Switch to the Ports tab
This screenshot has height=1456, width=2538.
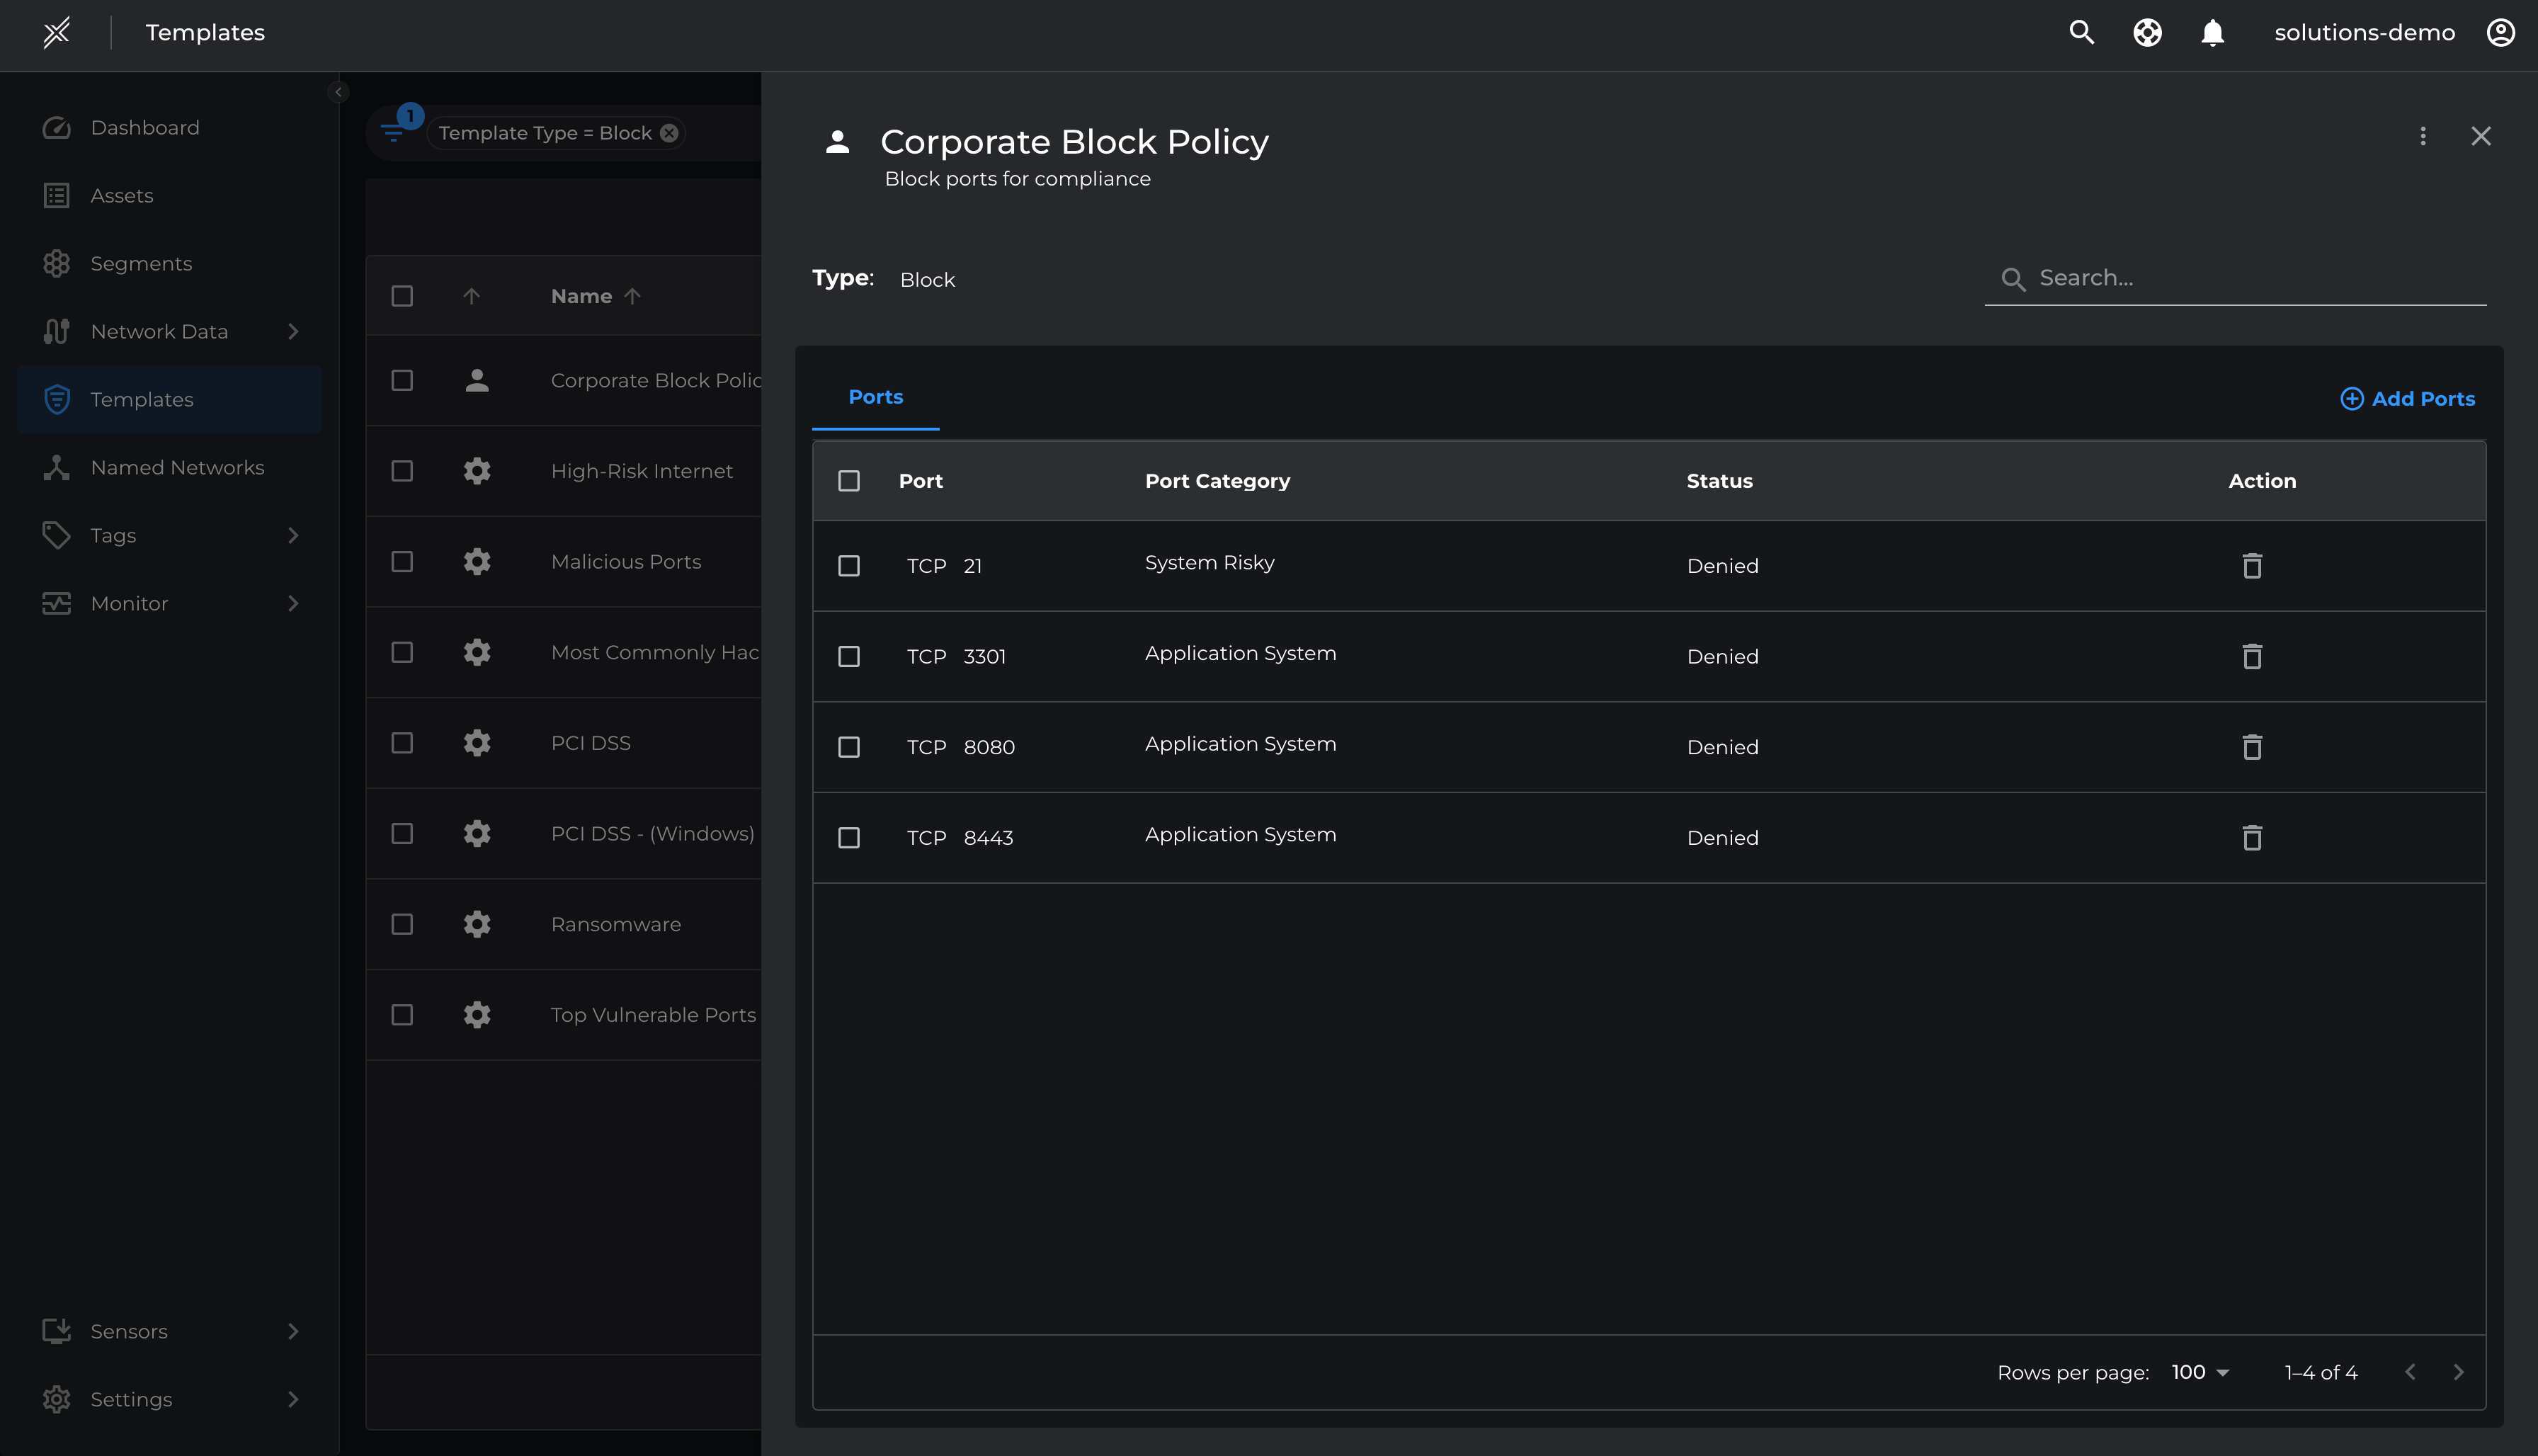[x=875, y=397]
